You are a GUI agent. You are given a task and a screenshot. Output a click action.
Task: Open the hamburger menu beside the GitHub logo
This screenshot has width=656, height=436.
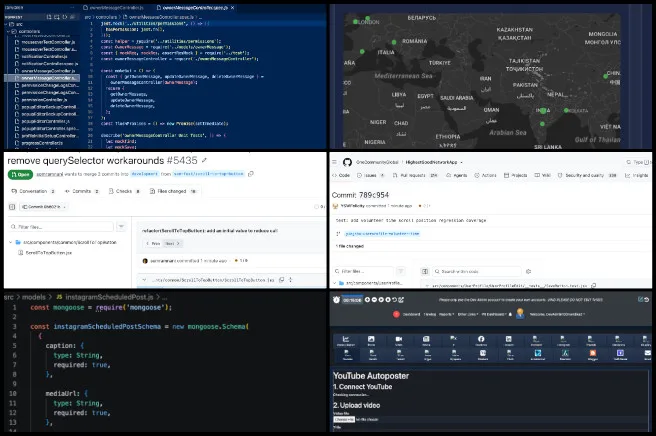(x=335, y=162)
